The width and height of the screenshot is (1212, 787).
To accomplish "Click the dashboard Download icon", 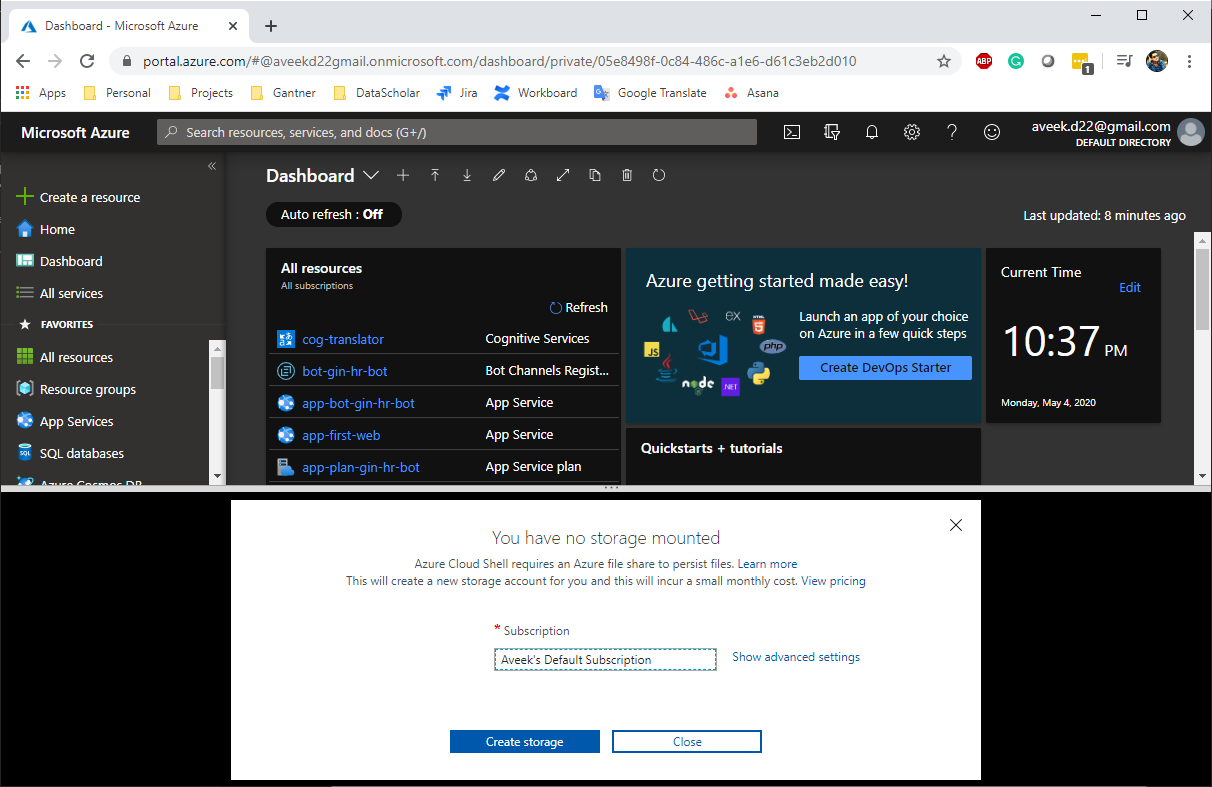I will coord(467,175).
